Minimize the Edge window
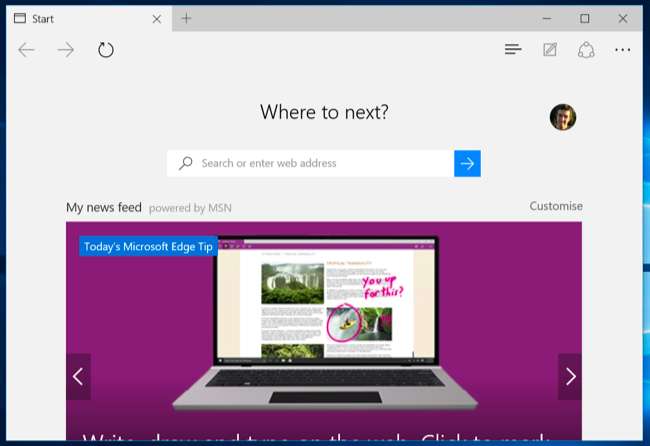 pyautogui.click(x=547, y=18)
